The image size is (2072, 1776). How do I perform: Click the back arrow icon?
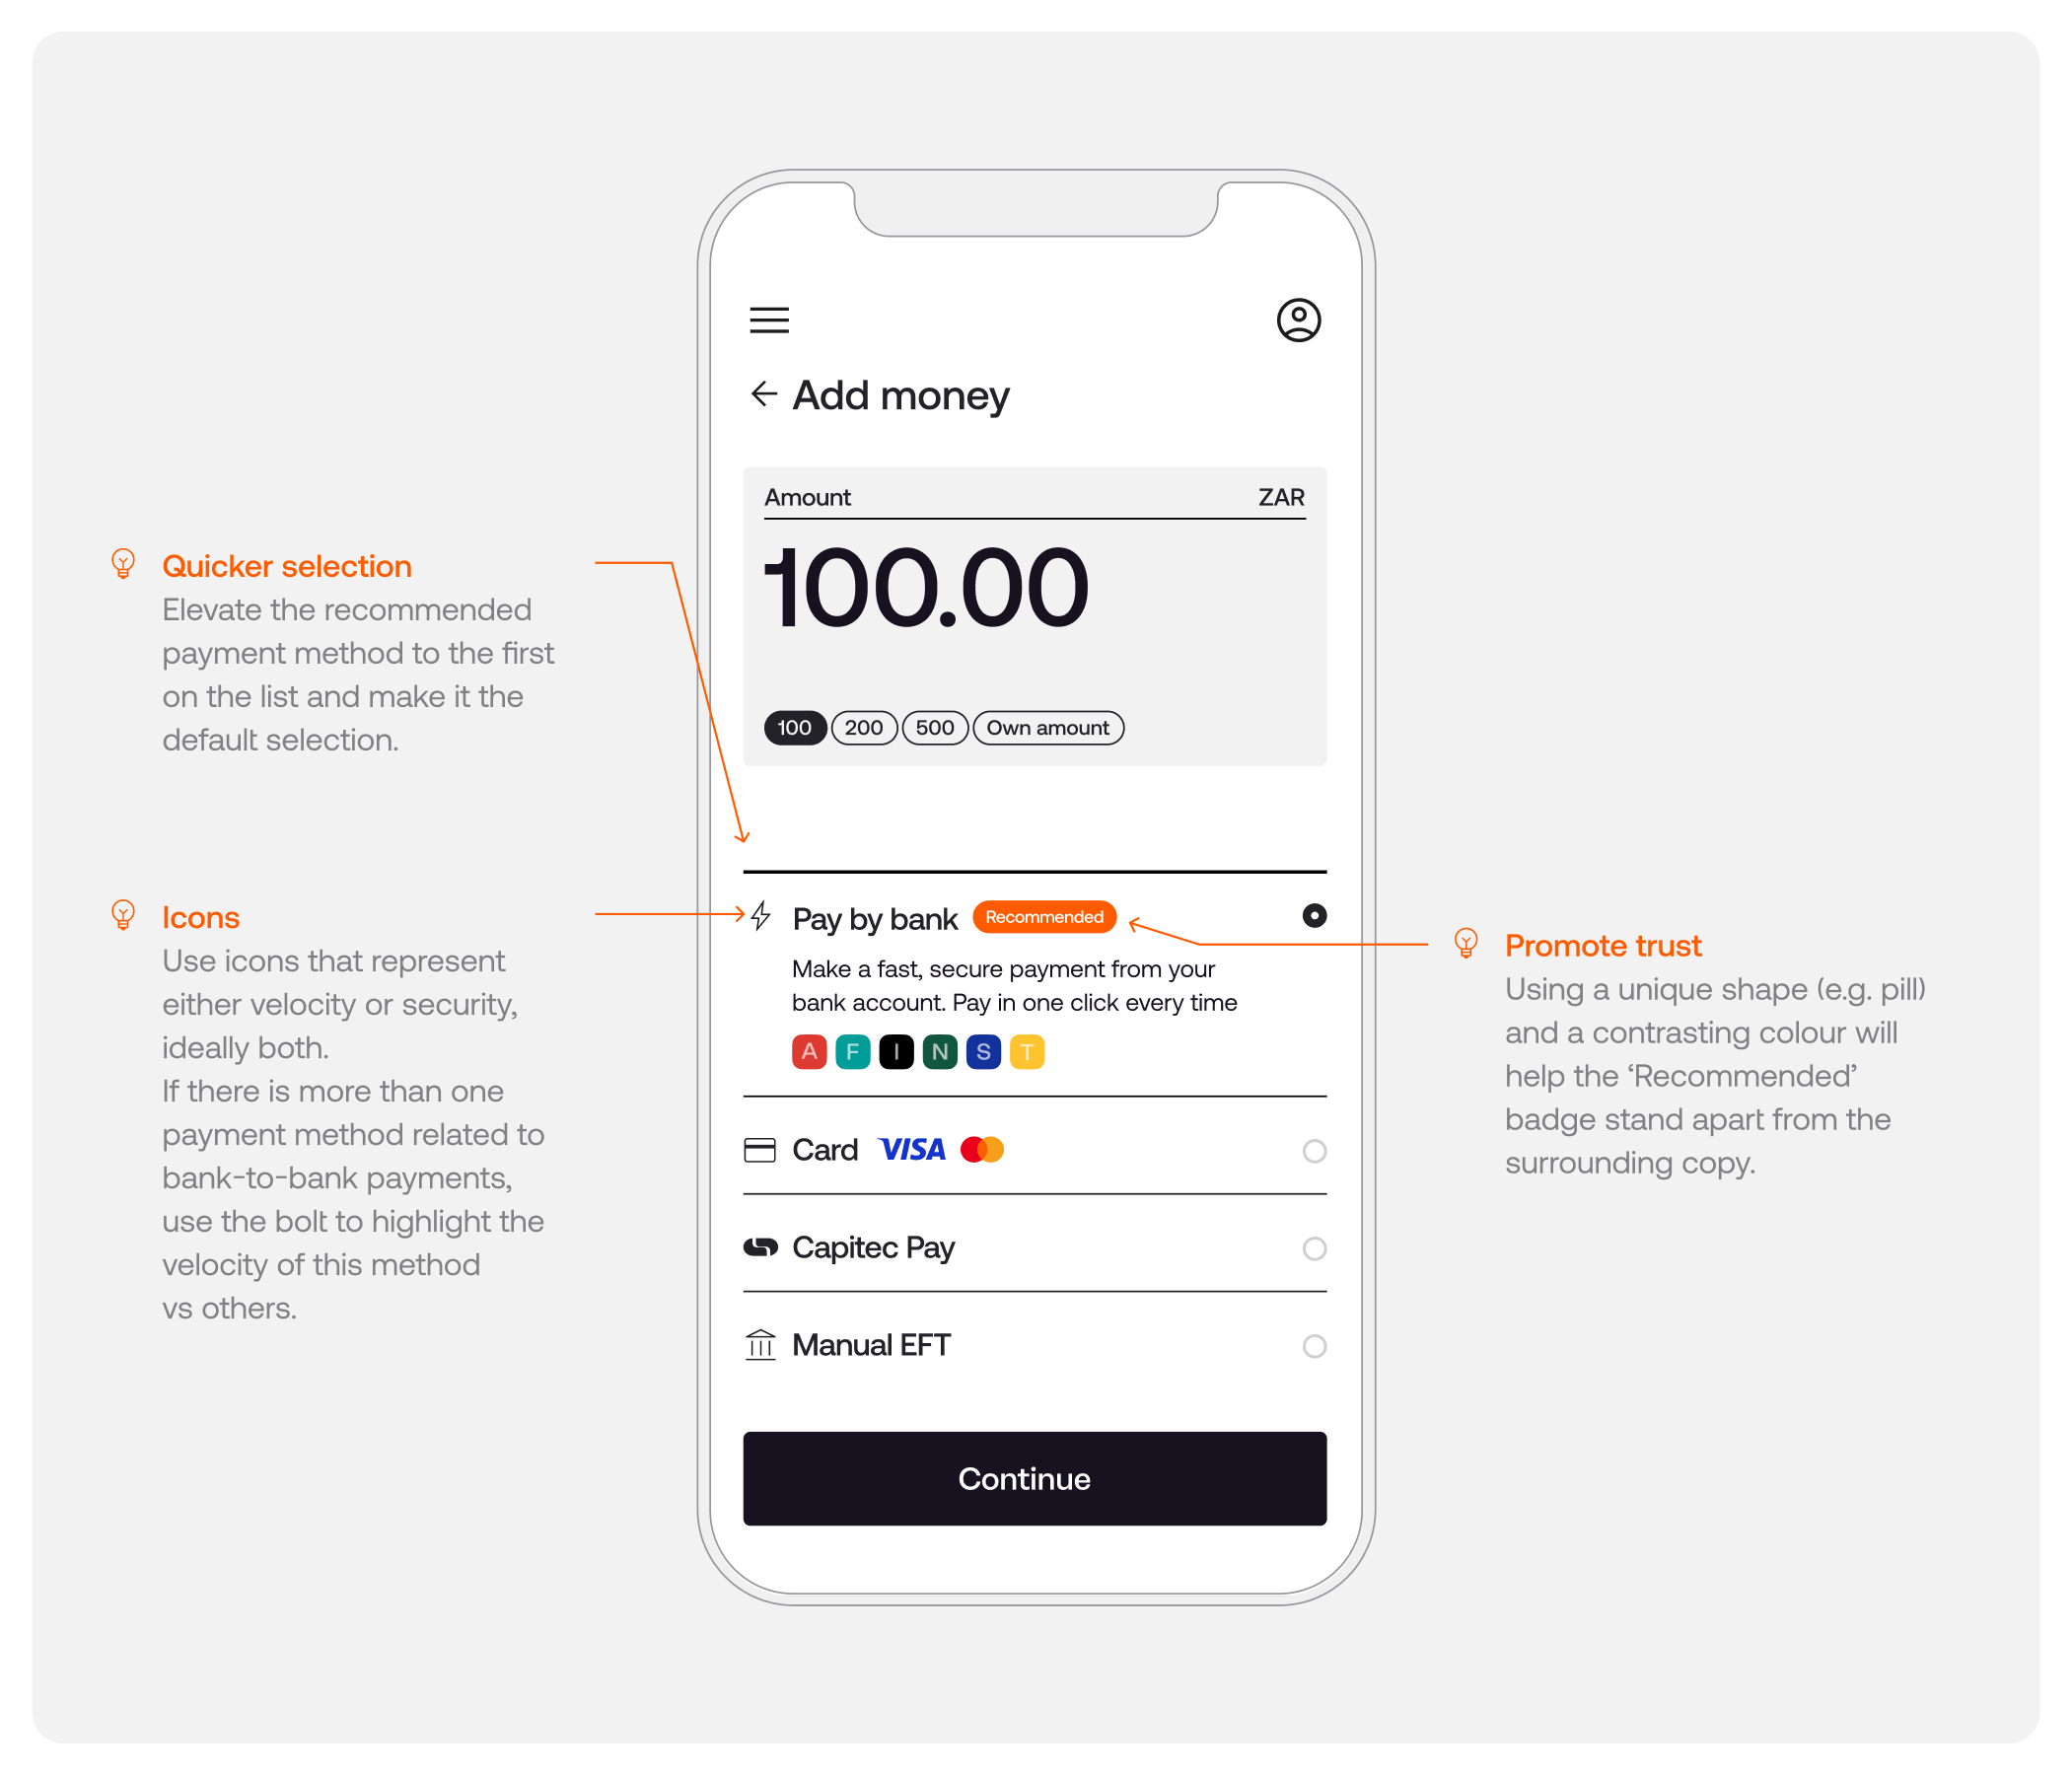coord(761,392)
